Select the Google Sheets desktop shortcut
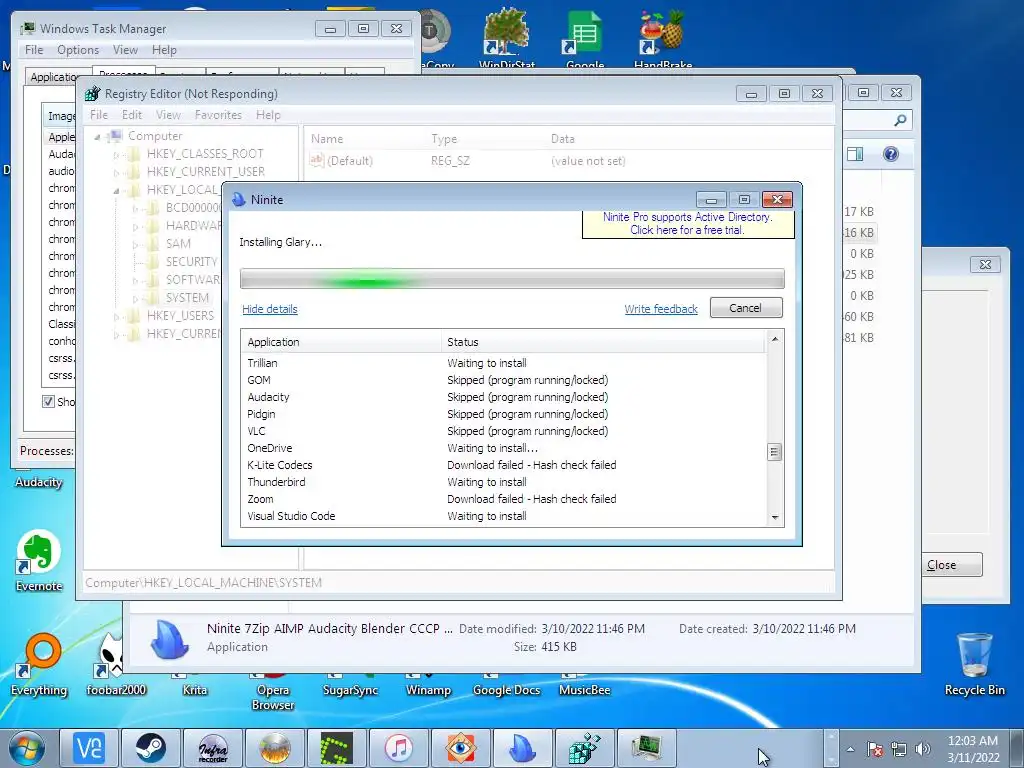1024x768 pixels. tap(584, 37)
